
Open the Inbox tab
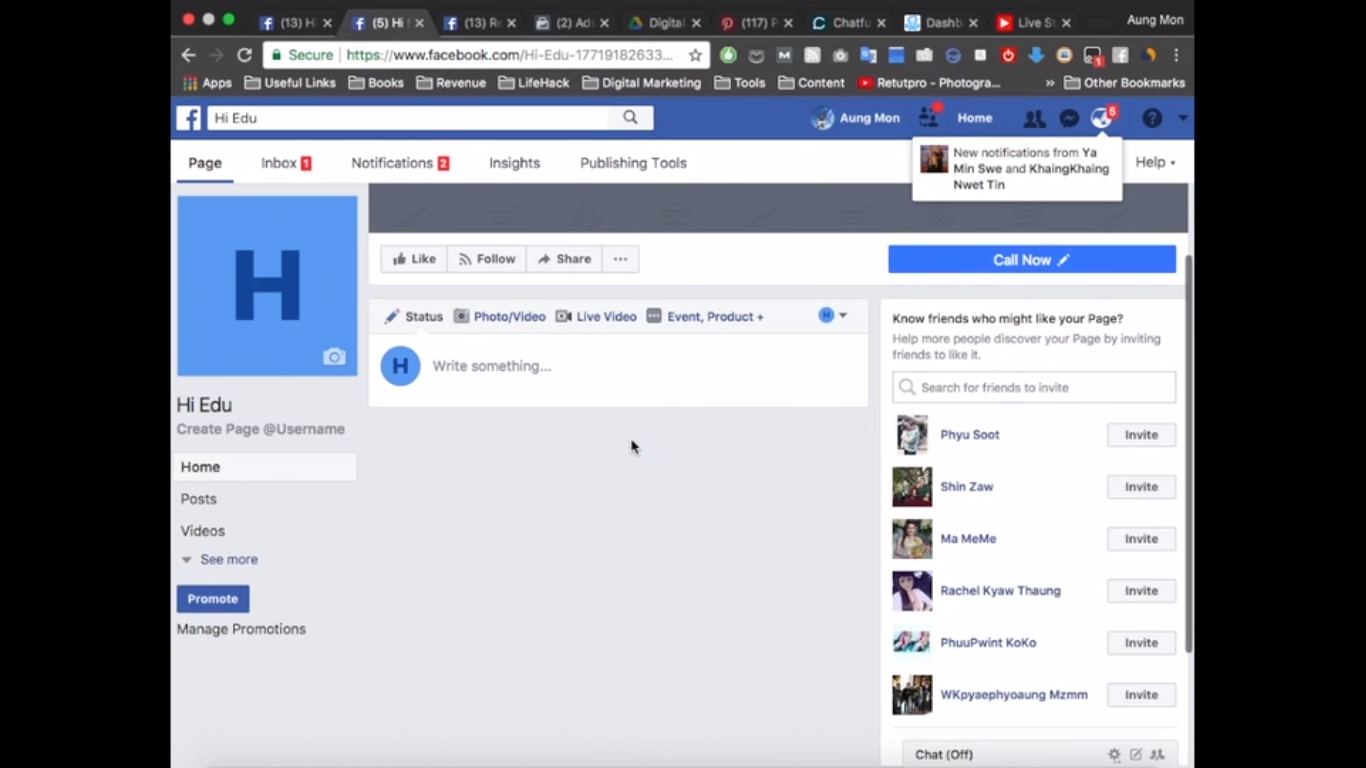click(x=286, y=163)
